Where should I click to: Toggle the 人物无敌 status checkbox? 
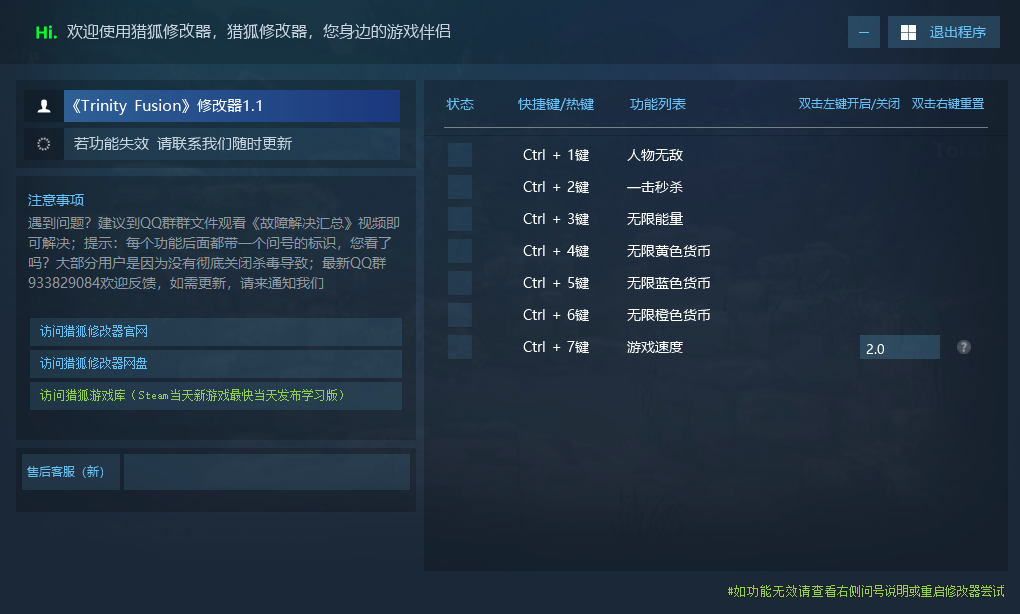[x=460, y=155]
